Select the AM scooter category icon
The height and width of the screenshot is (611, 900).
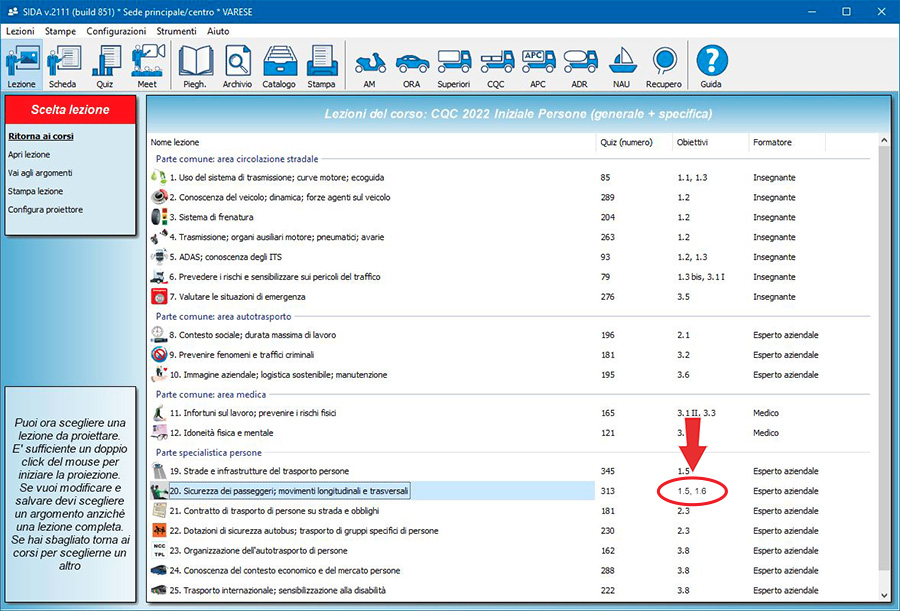(370, 66)
